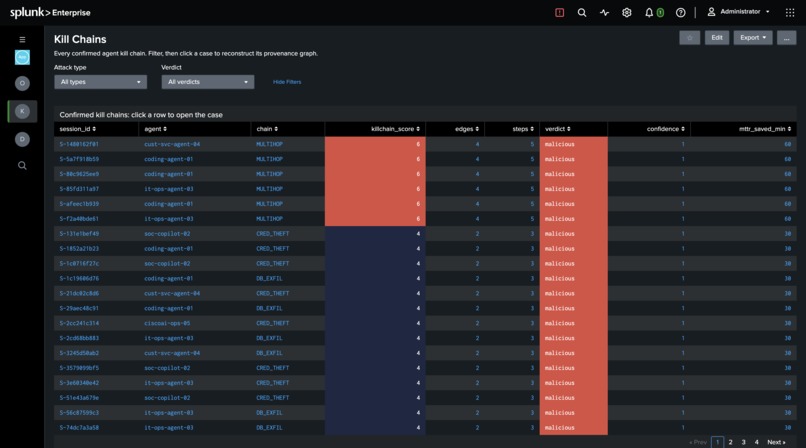
Task: Open the apps grid icon
Action: 790,12
